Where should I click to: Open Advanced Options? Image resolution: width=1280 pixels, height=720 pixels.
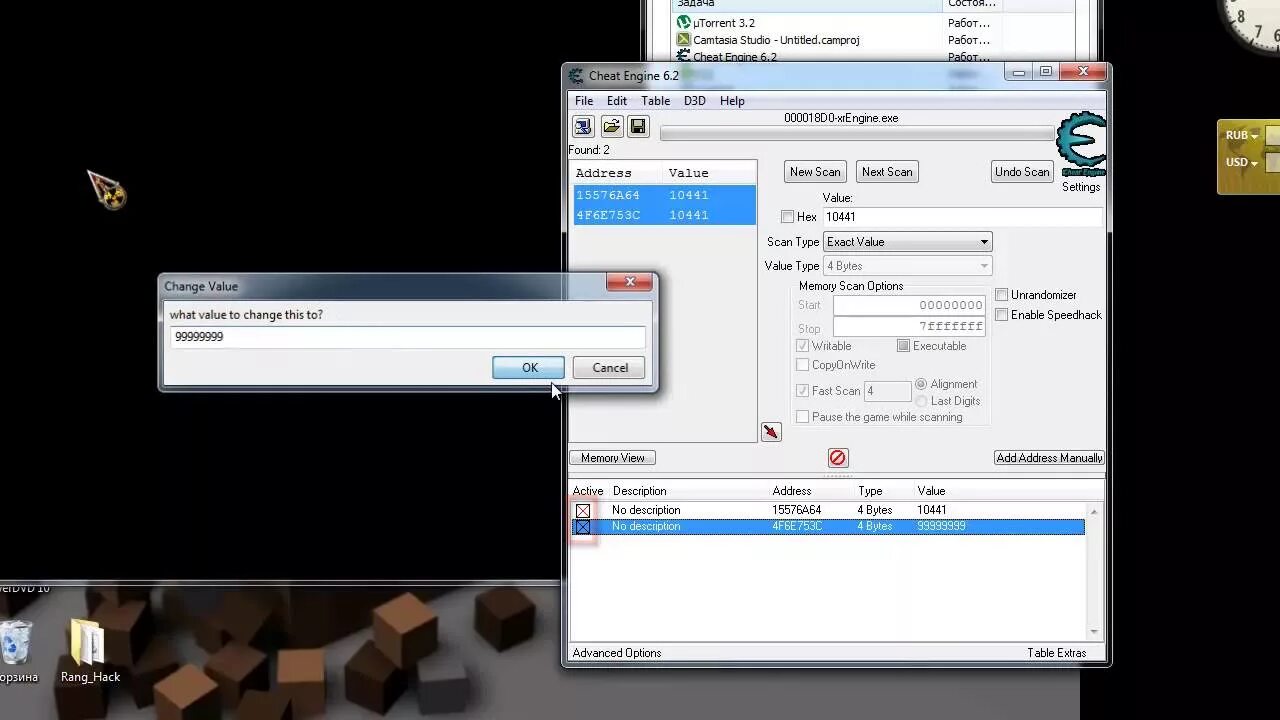pos(617,653)
